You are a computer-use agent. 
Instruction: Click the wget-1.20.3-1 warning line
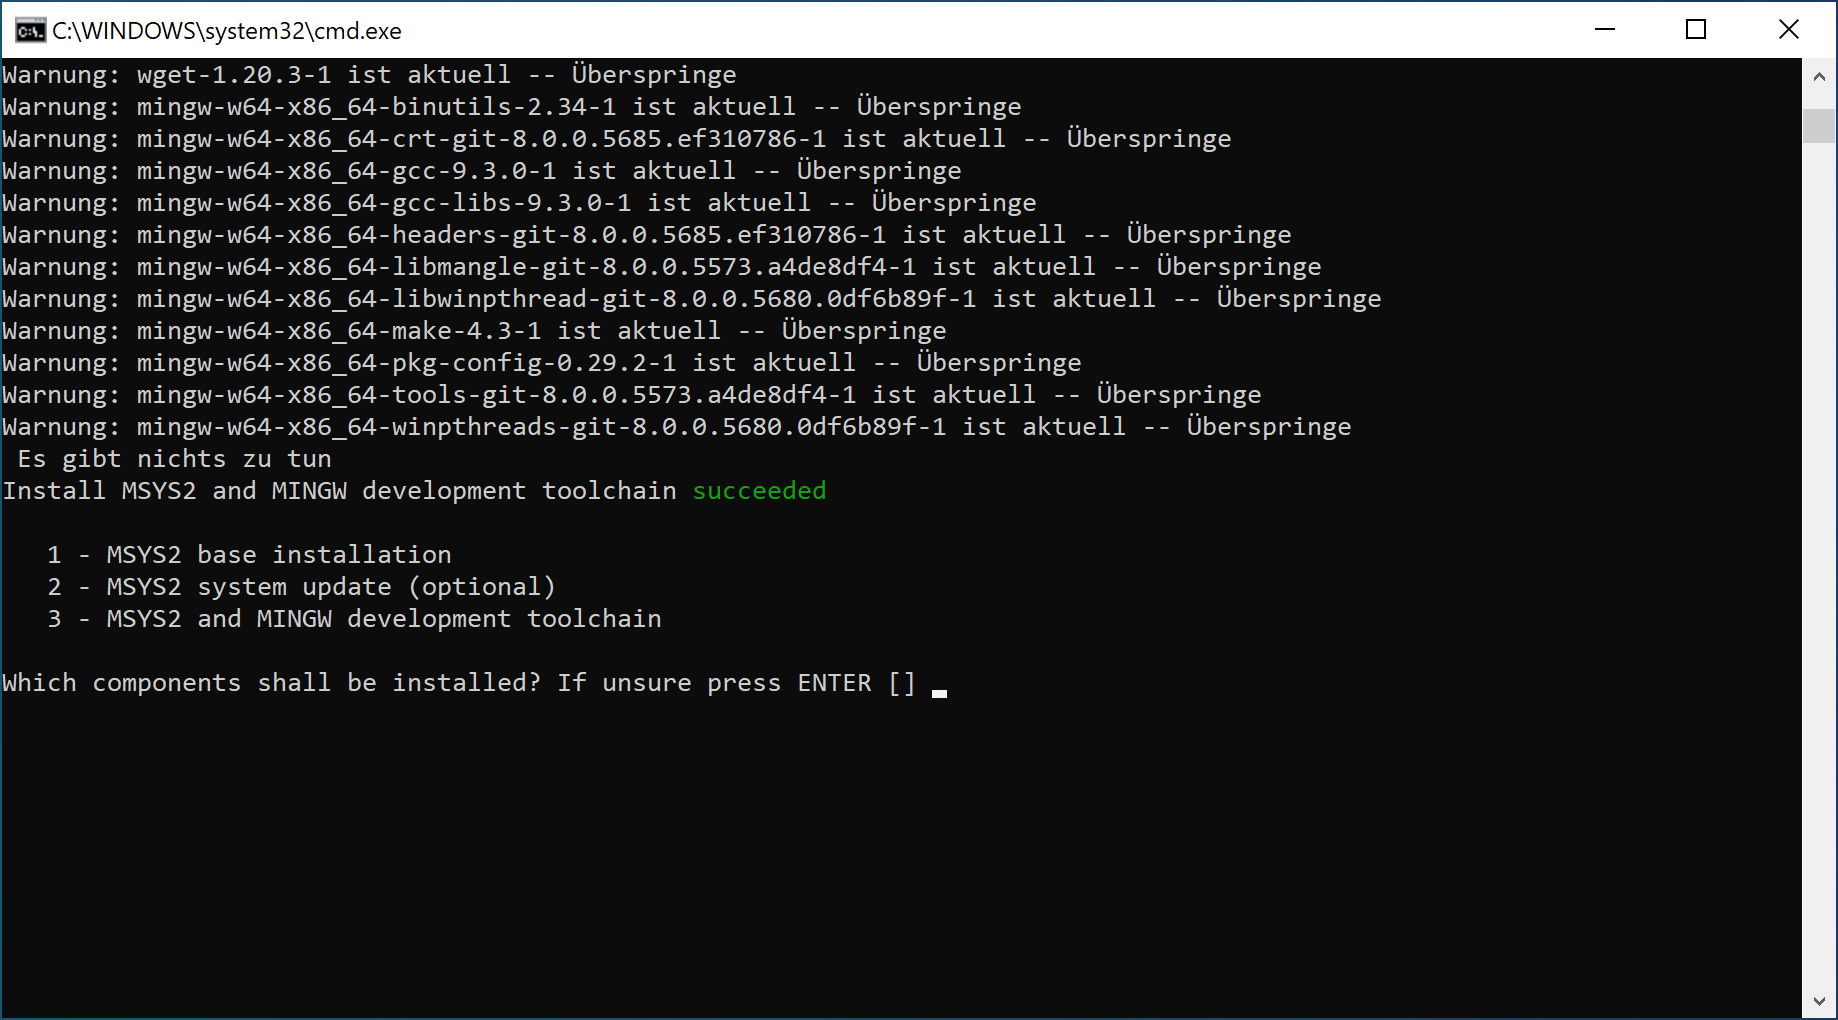coord(368,73)
